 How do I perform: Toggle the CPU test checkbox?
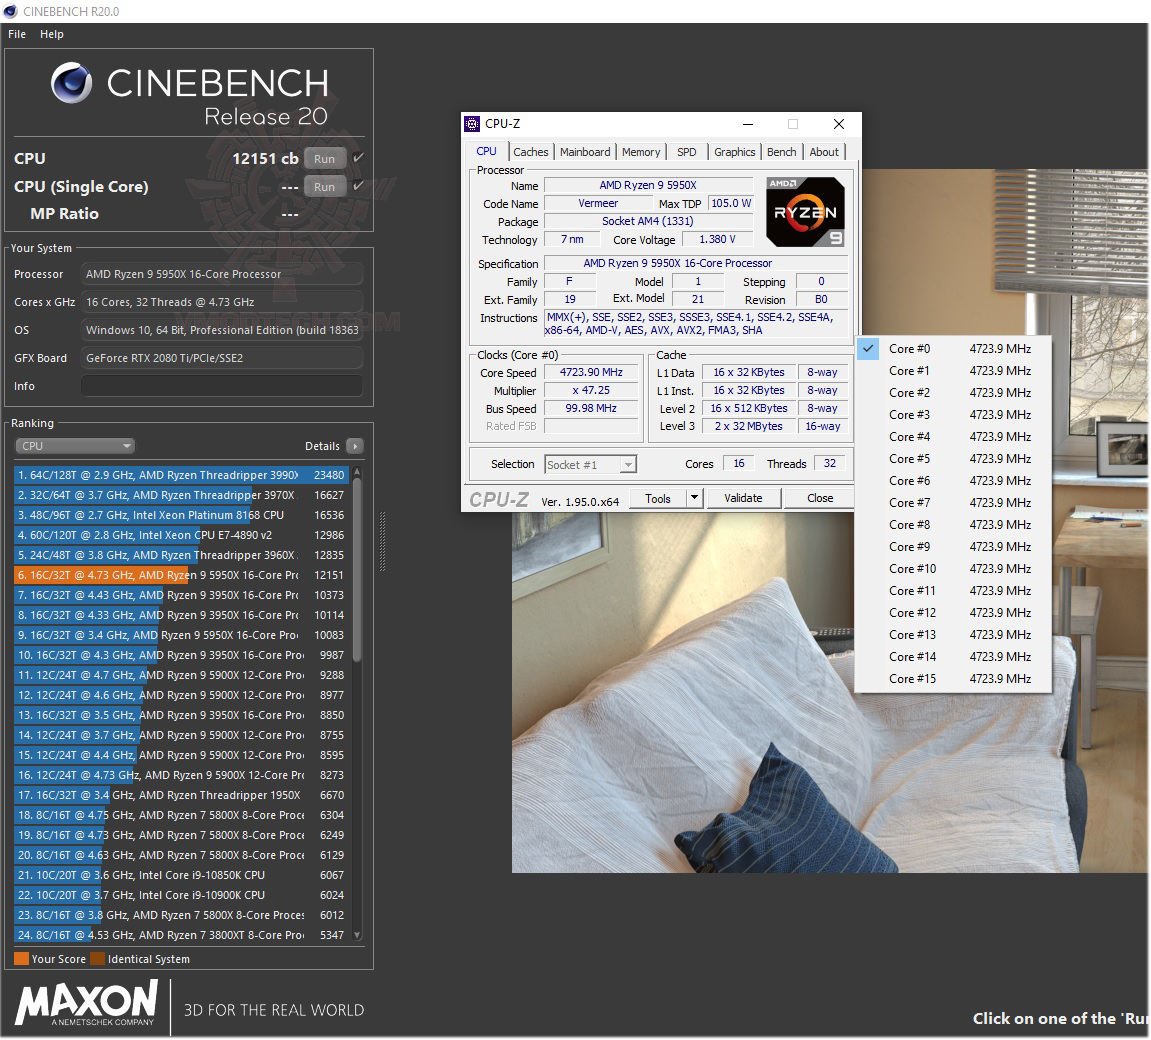[x=358, y=158]
